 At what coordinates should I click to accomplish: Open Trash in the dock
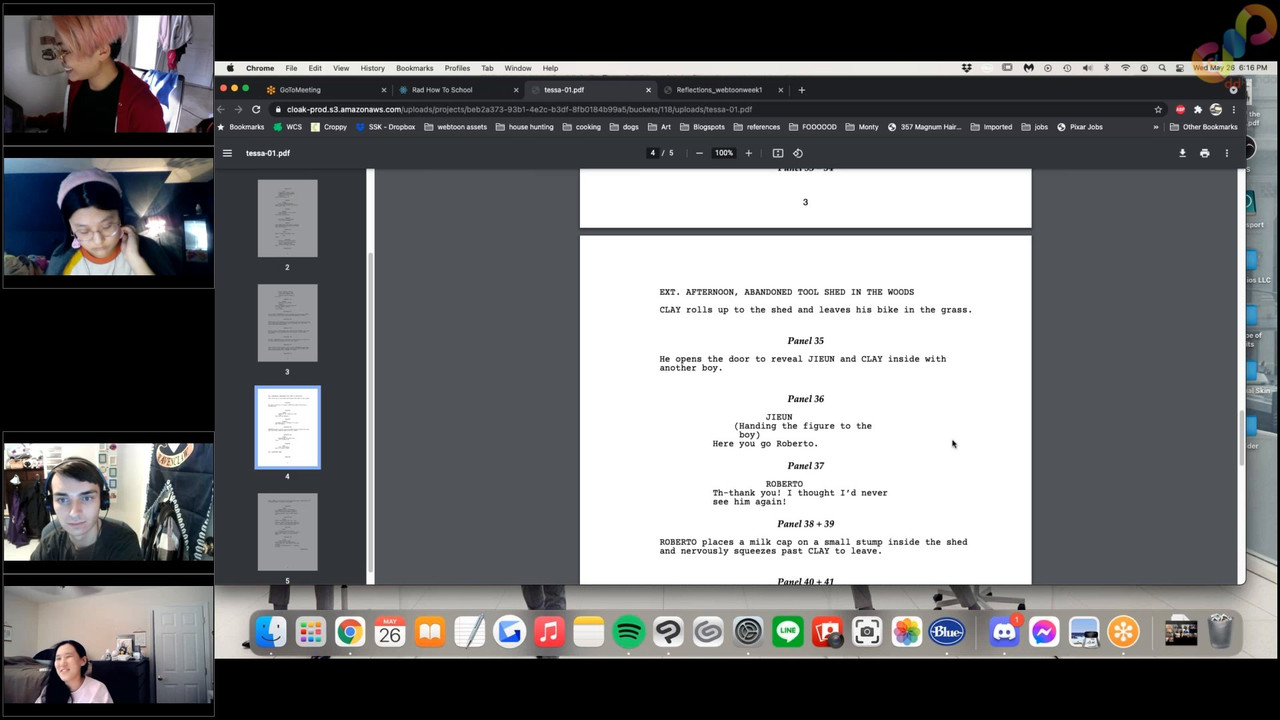[1220, 631]
